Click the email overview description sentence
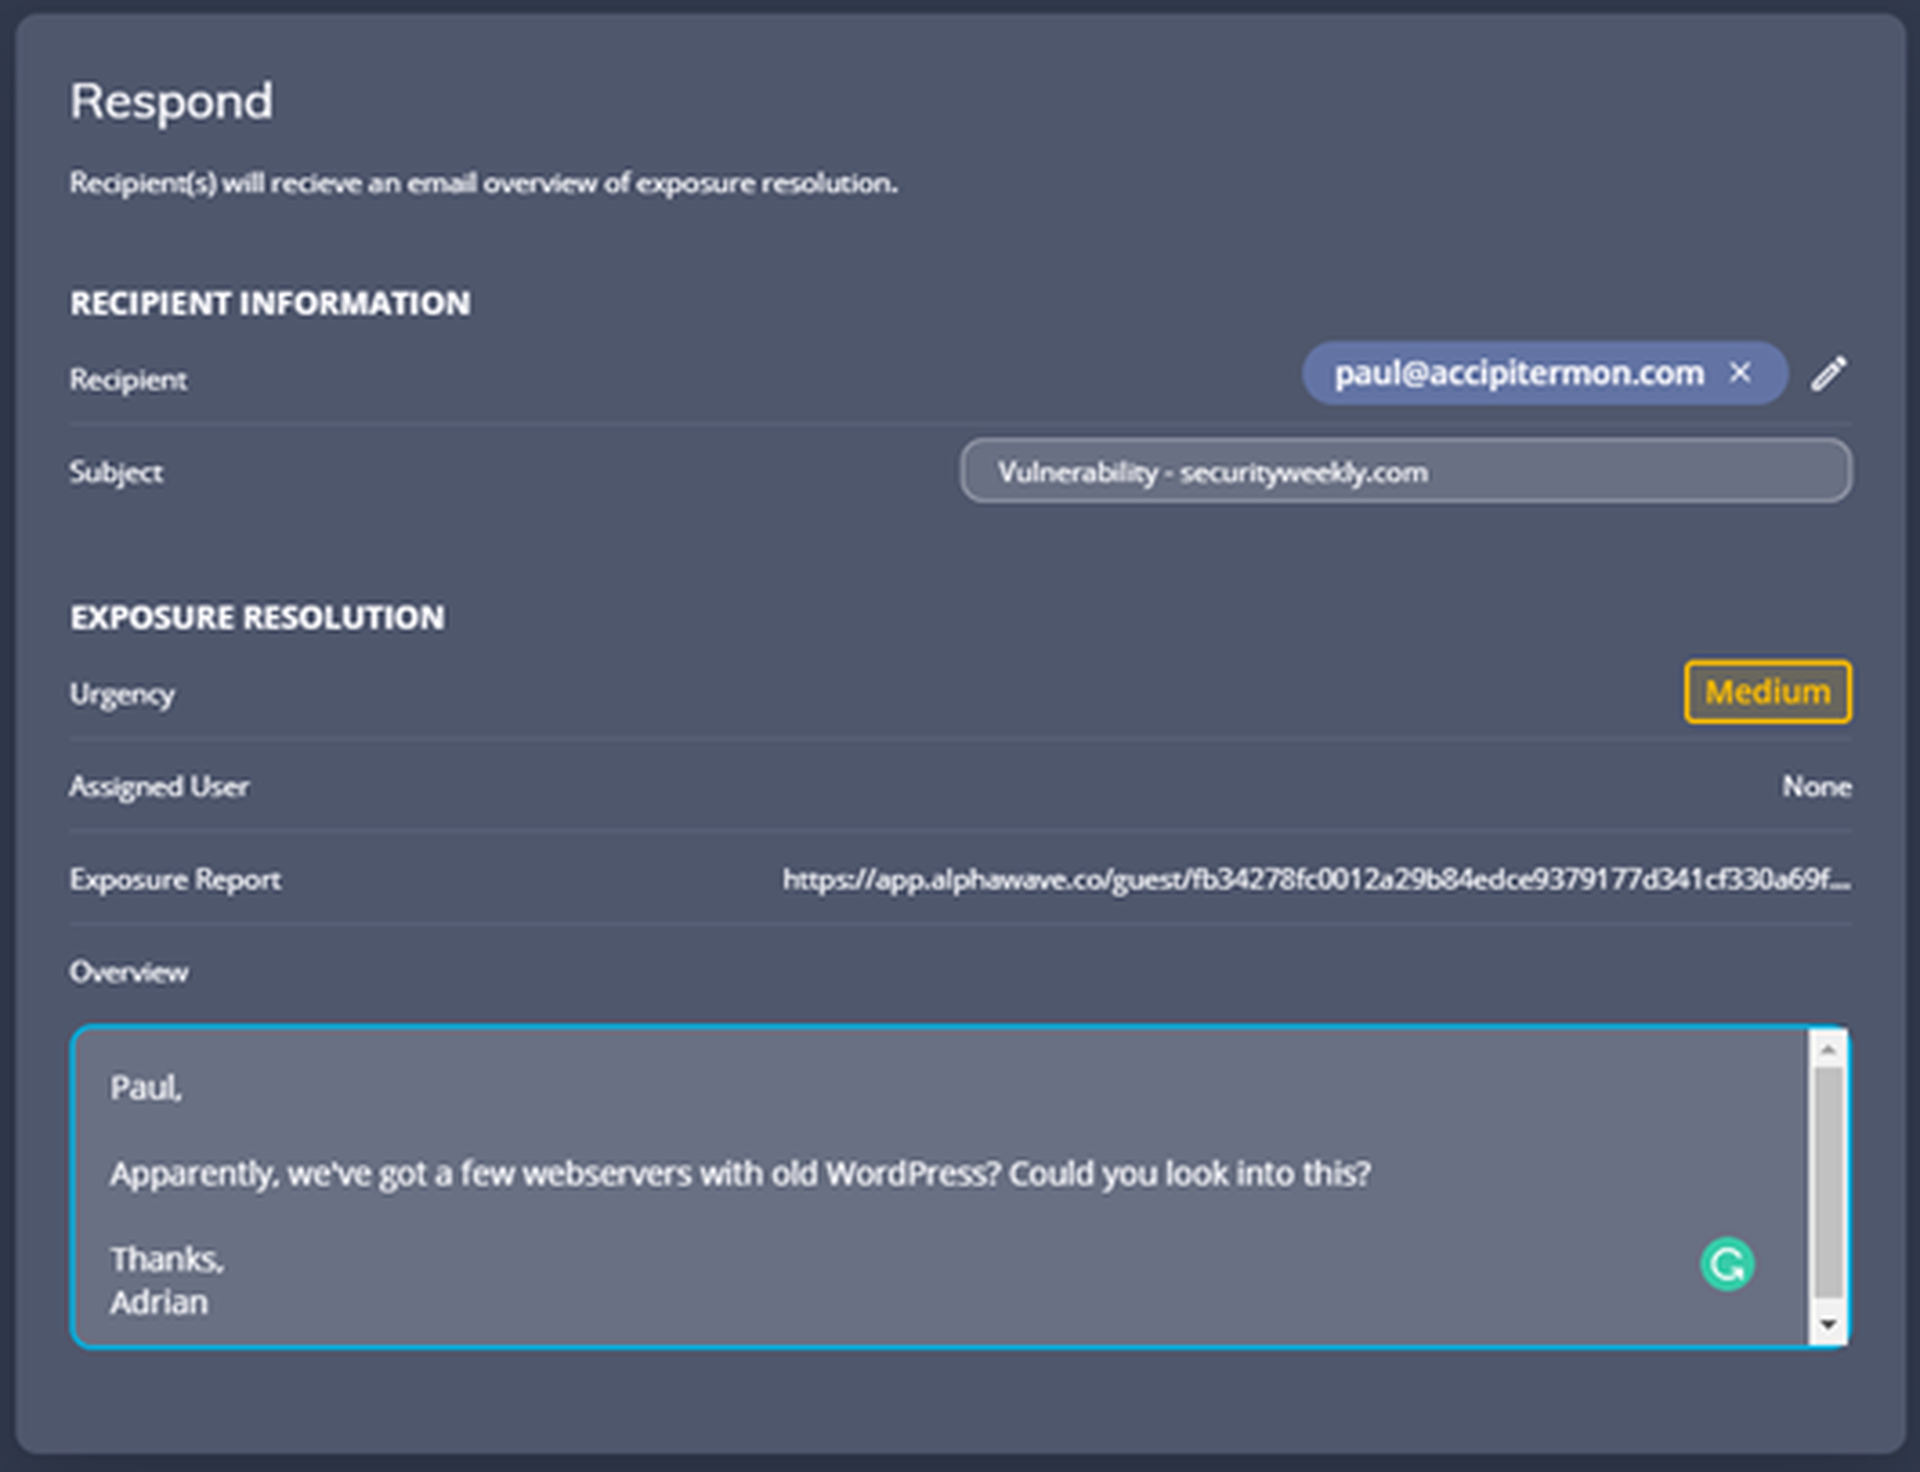The height and width of the screenshot is (1472, 1920). [x=483, y=183]
